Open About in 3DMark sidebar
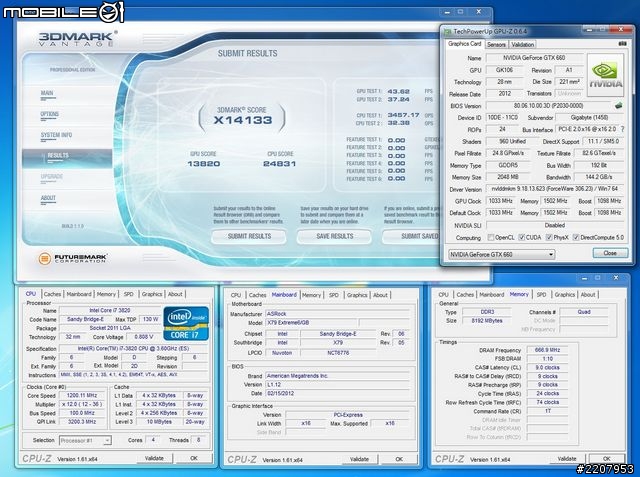The image size is (640, 477). (48, 198)
